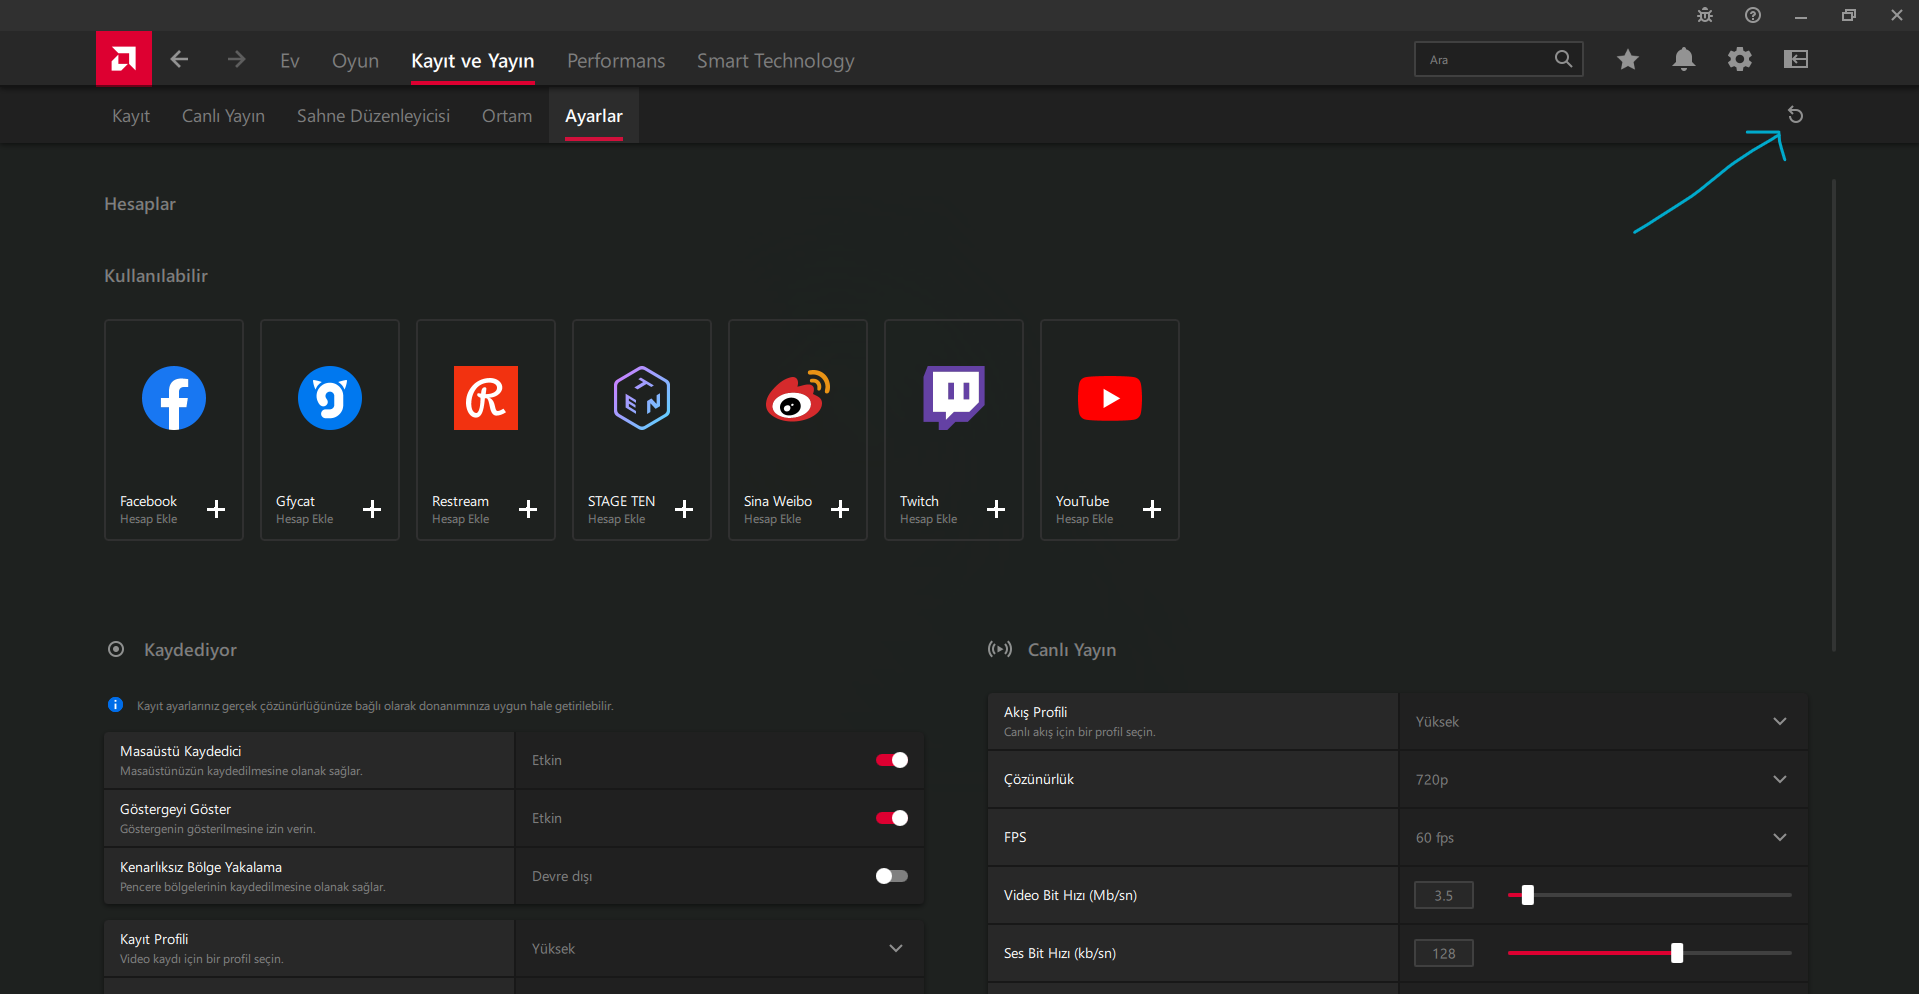The height and width of the screenshot is (994, 1919).
Task: Go forward with the right arrow
Action: (236, 59)
